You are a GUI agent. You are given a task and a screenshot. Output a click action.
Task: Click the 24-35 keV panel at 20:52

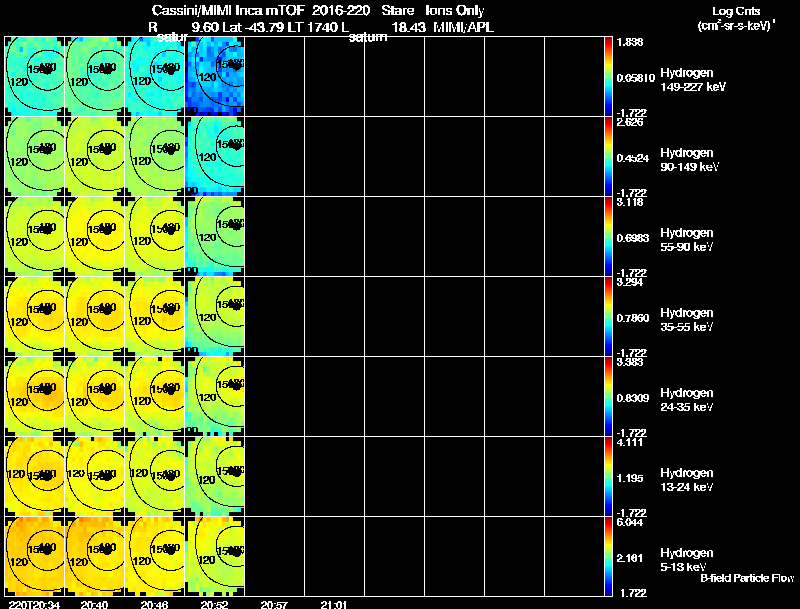(215, 396)
